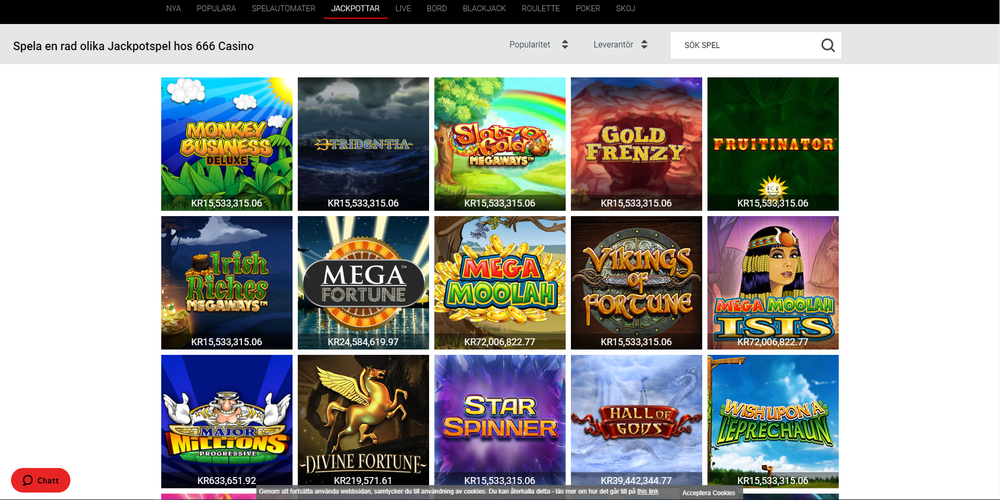Open the Blackjack tab
The height and width of the screenshot is (500, 1000).
point(484,9)
